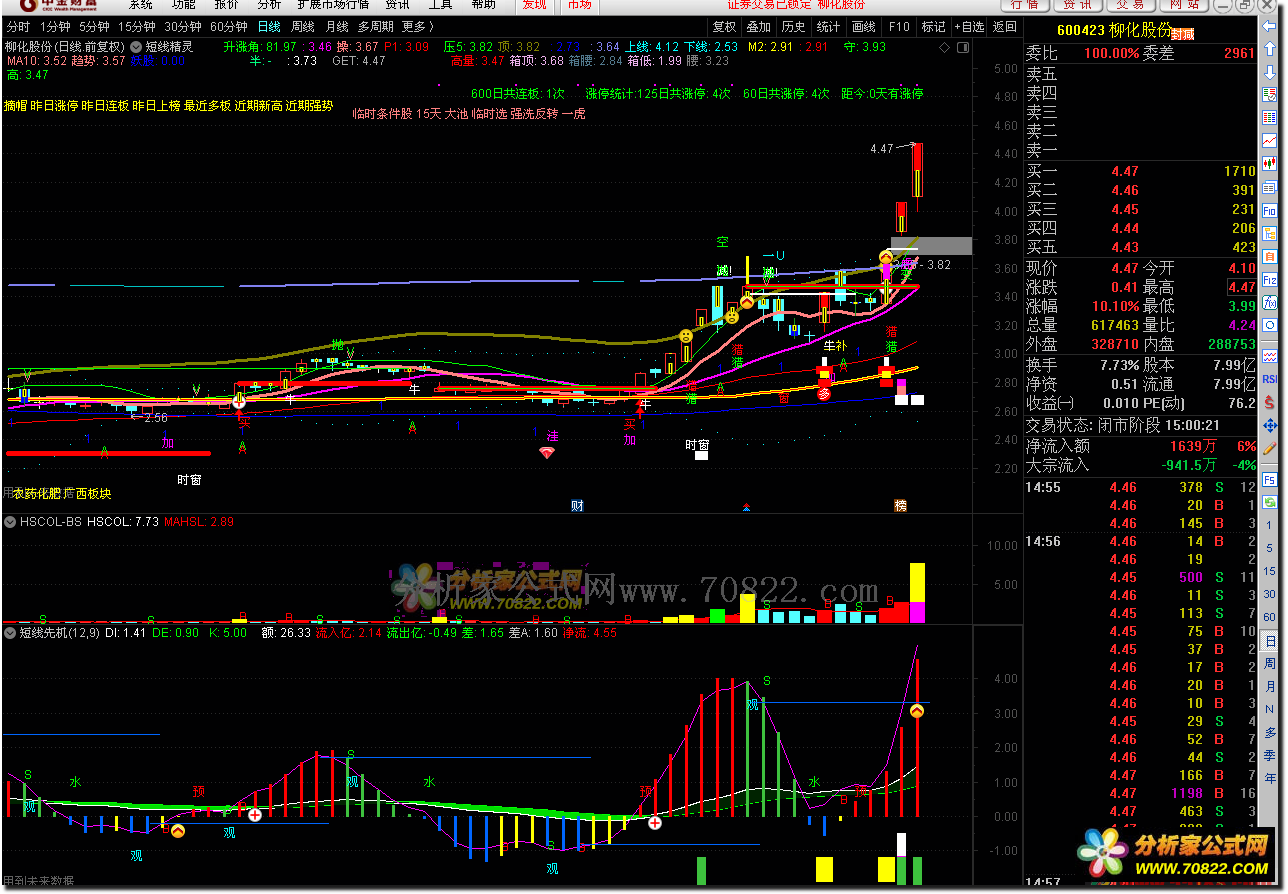
Task: Click the yellow tree structure sidebar icon
Action: point(1269,233)
